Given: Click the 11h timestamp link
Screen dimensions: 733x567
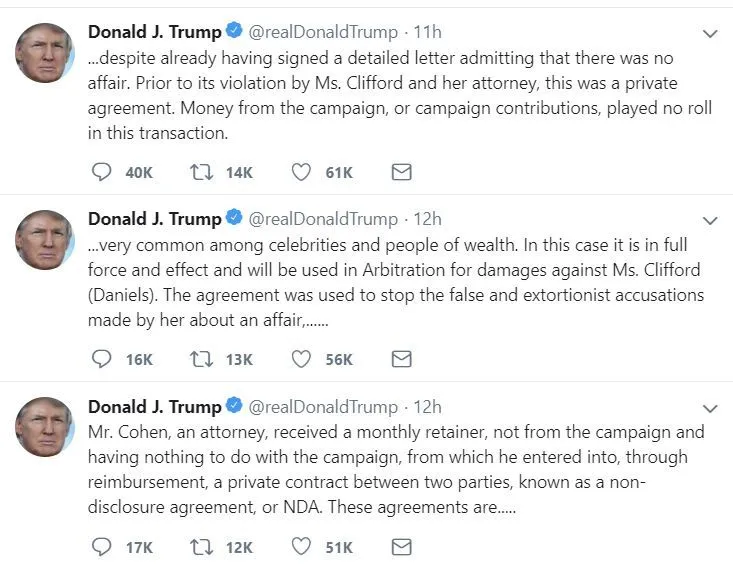Looking at the screenshot, I should coord(428,32).
